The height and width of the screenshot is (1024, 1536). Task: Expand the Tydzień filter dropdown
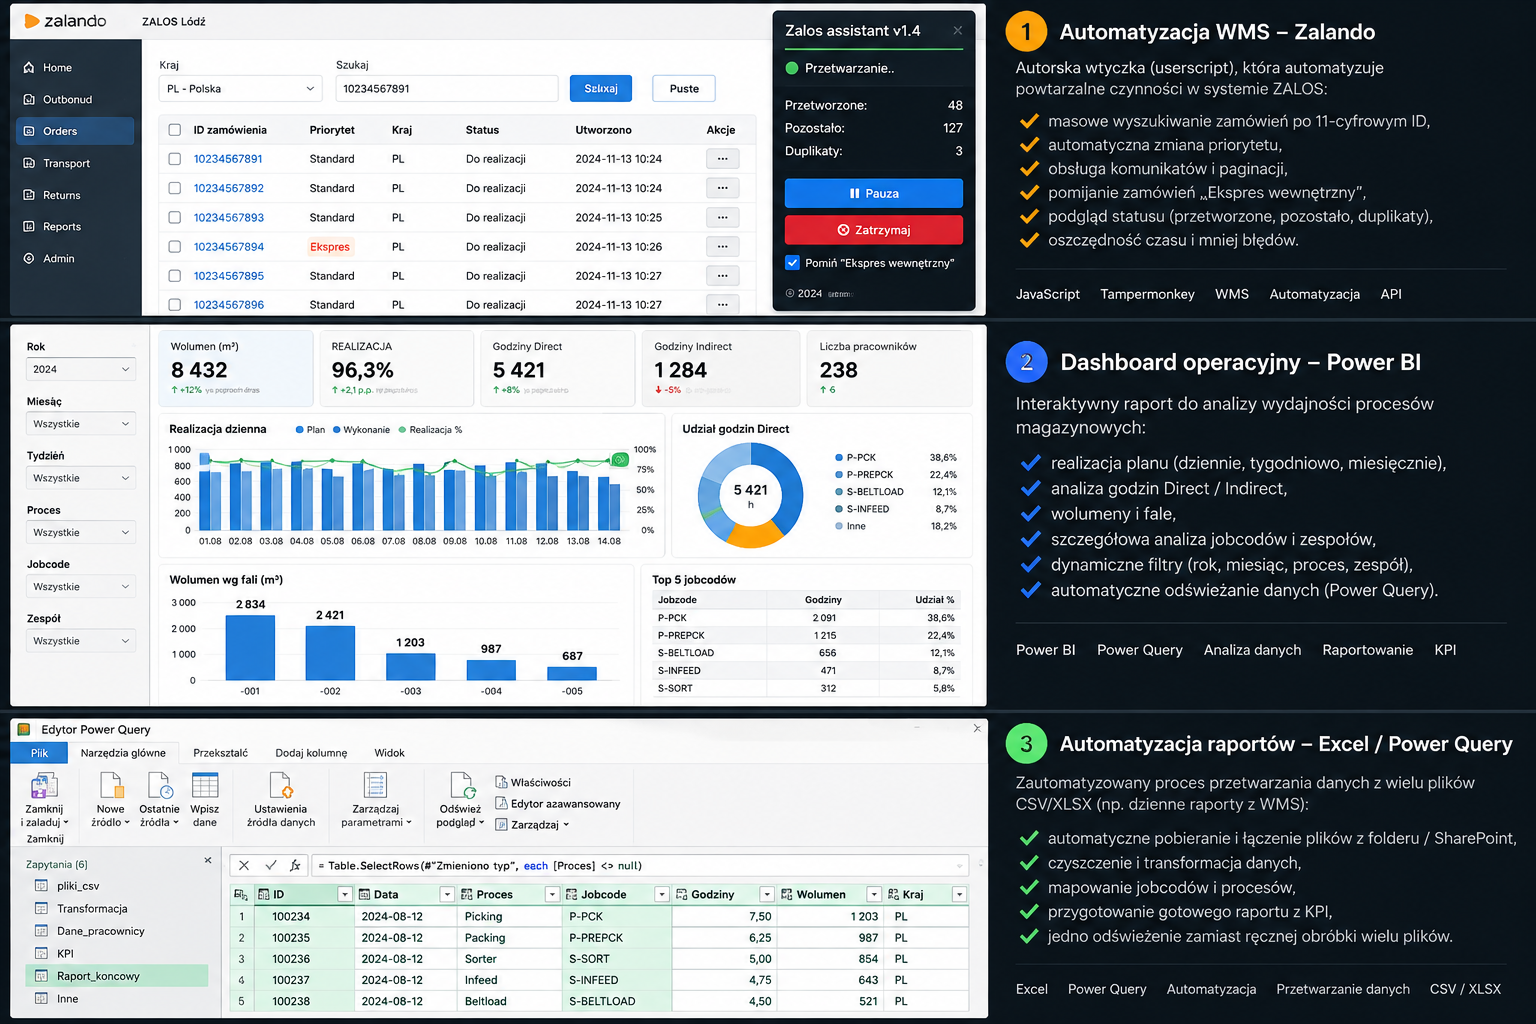pos(81,478)
